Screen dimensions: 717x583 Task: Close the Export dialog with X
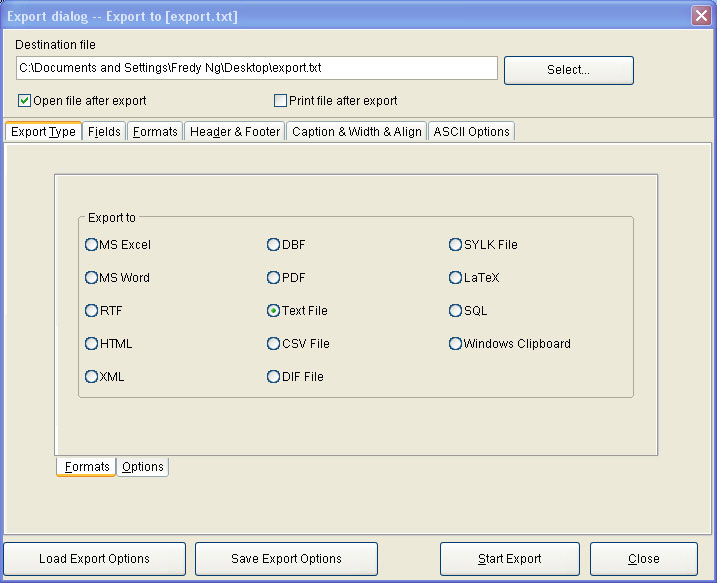[x=701, y=16]
